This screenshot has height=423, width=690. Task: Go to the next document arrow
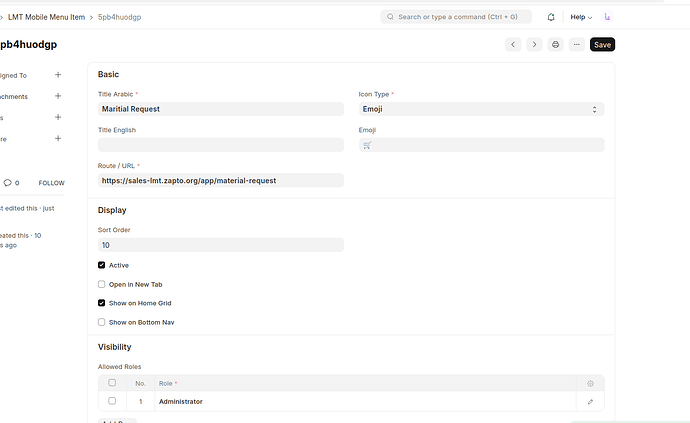tap(534, 44)
